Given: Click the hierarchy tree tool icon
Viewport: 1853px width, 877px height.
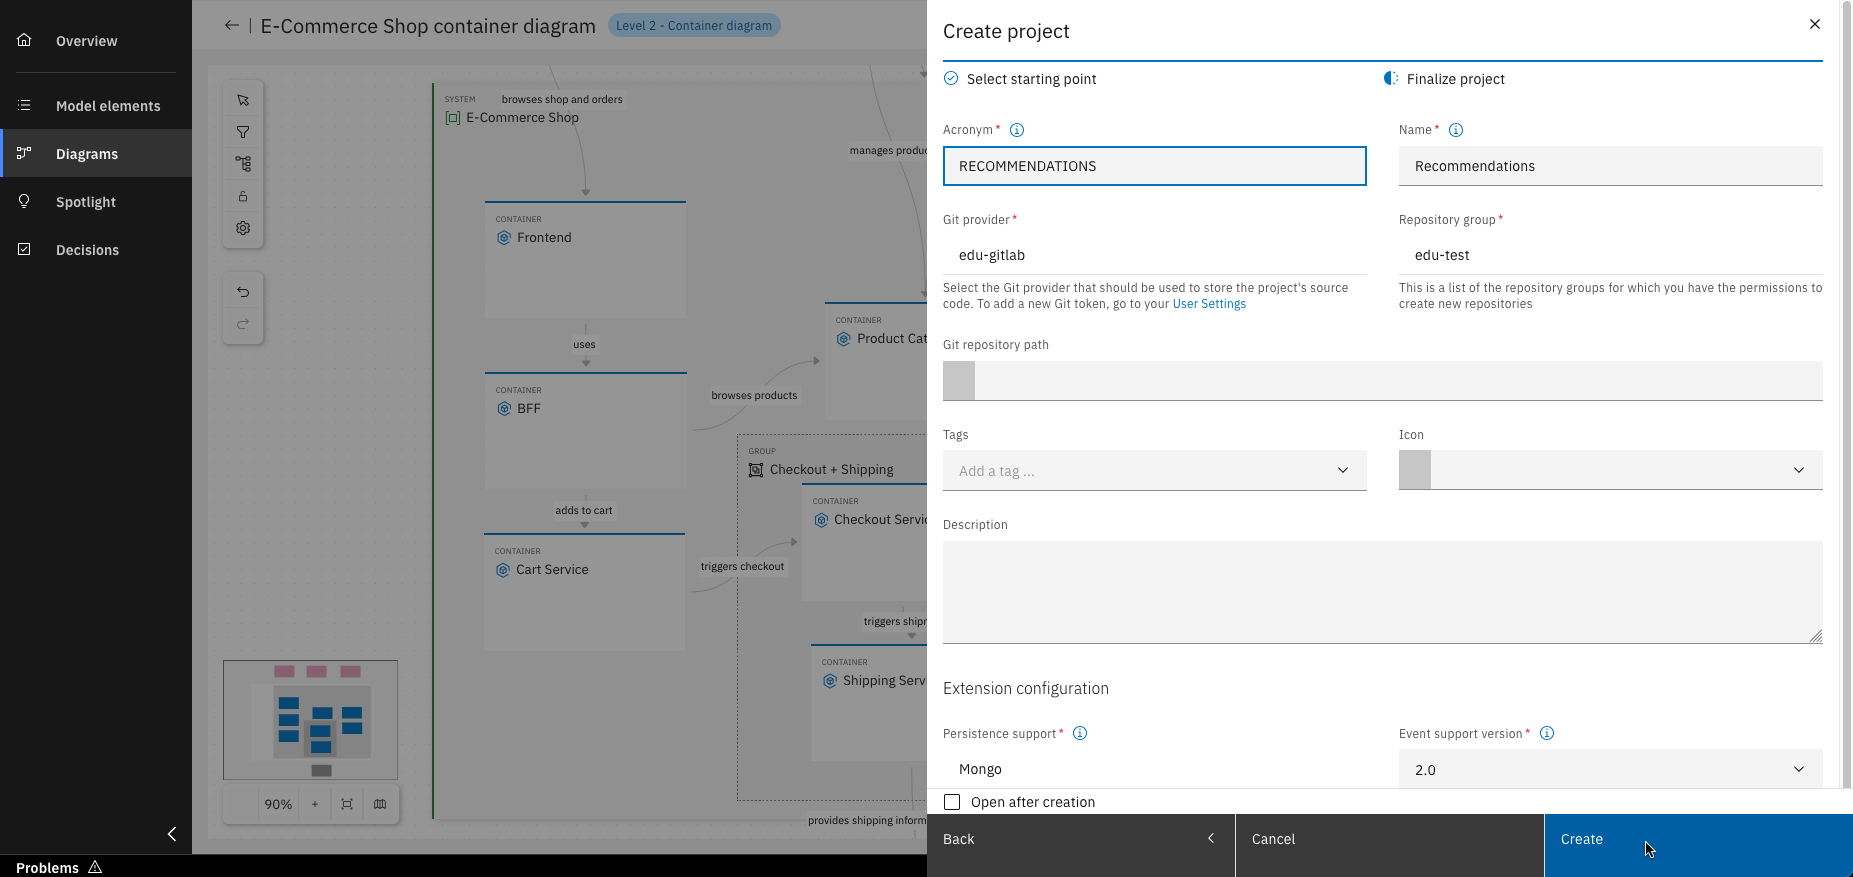Looking at the screenshot, I should click(x=243, y=164).
